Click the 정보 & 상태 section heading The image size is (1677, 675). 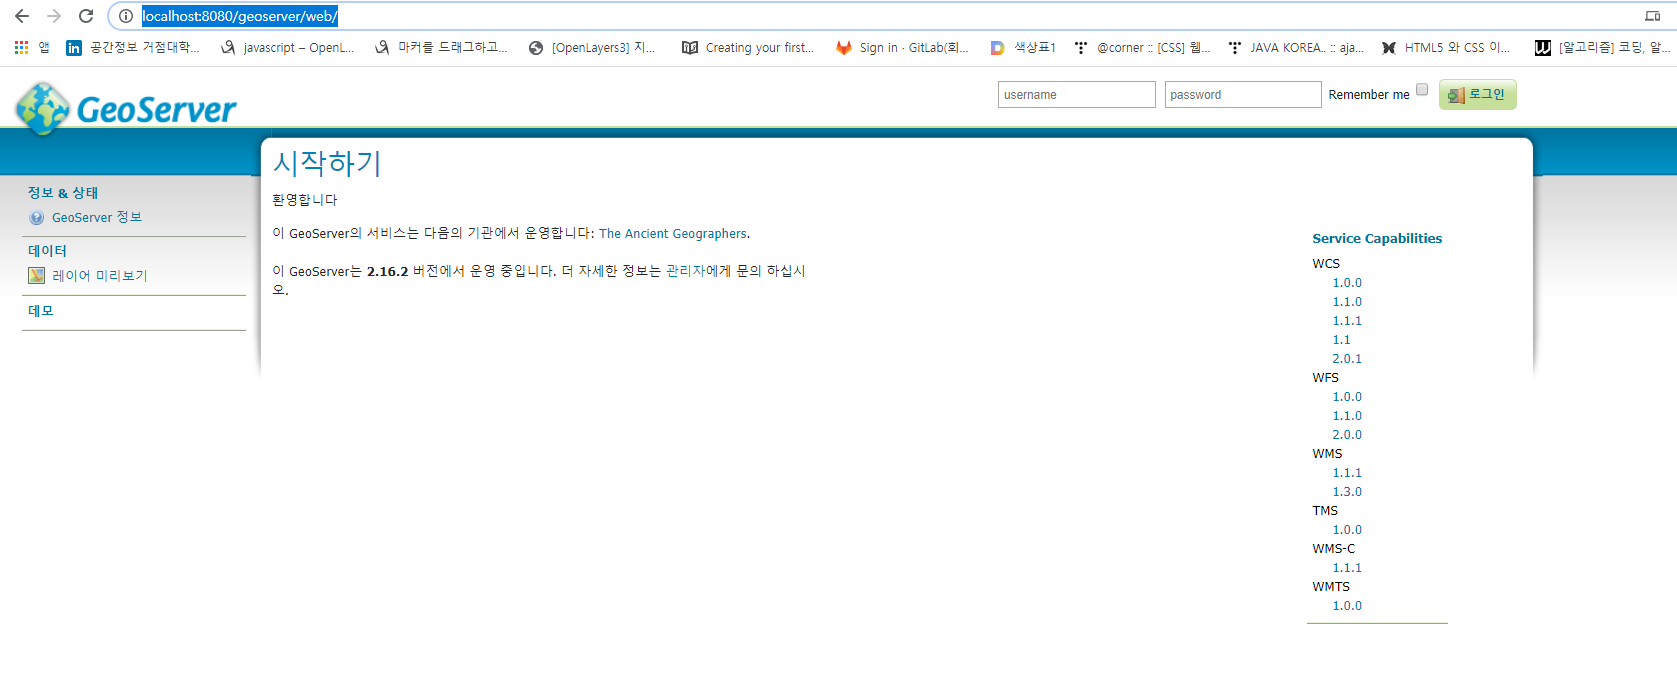point(63,193)
